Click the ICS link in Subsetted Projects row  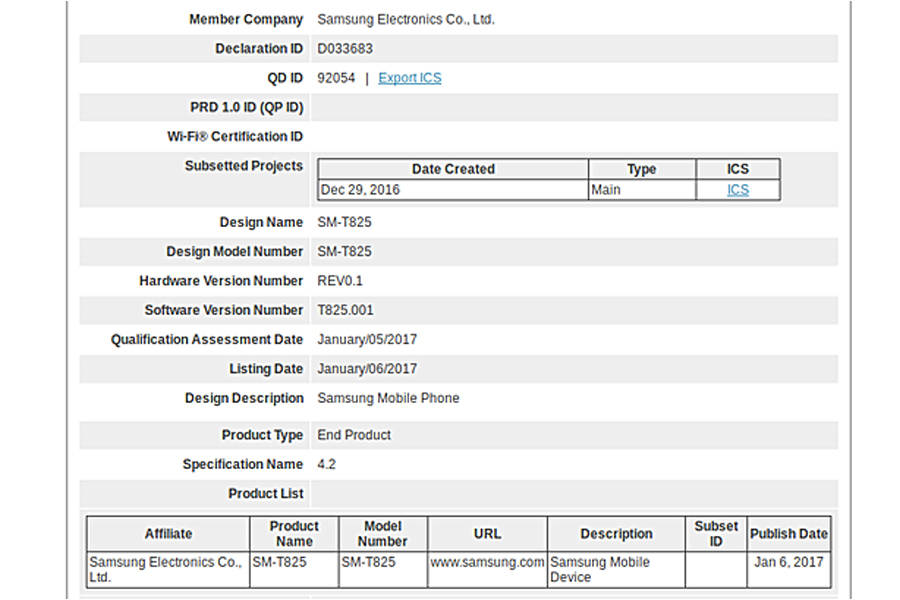tap(737, 188)
